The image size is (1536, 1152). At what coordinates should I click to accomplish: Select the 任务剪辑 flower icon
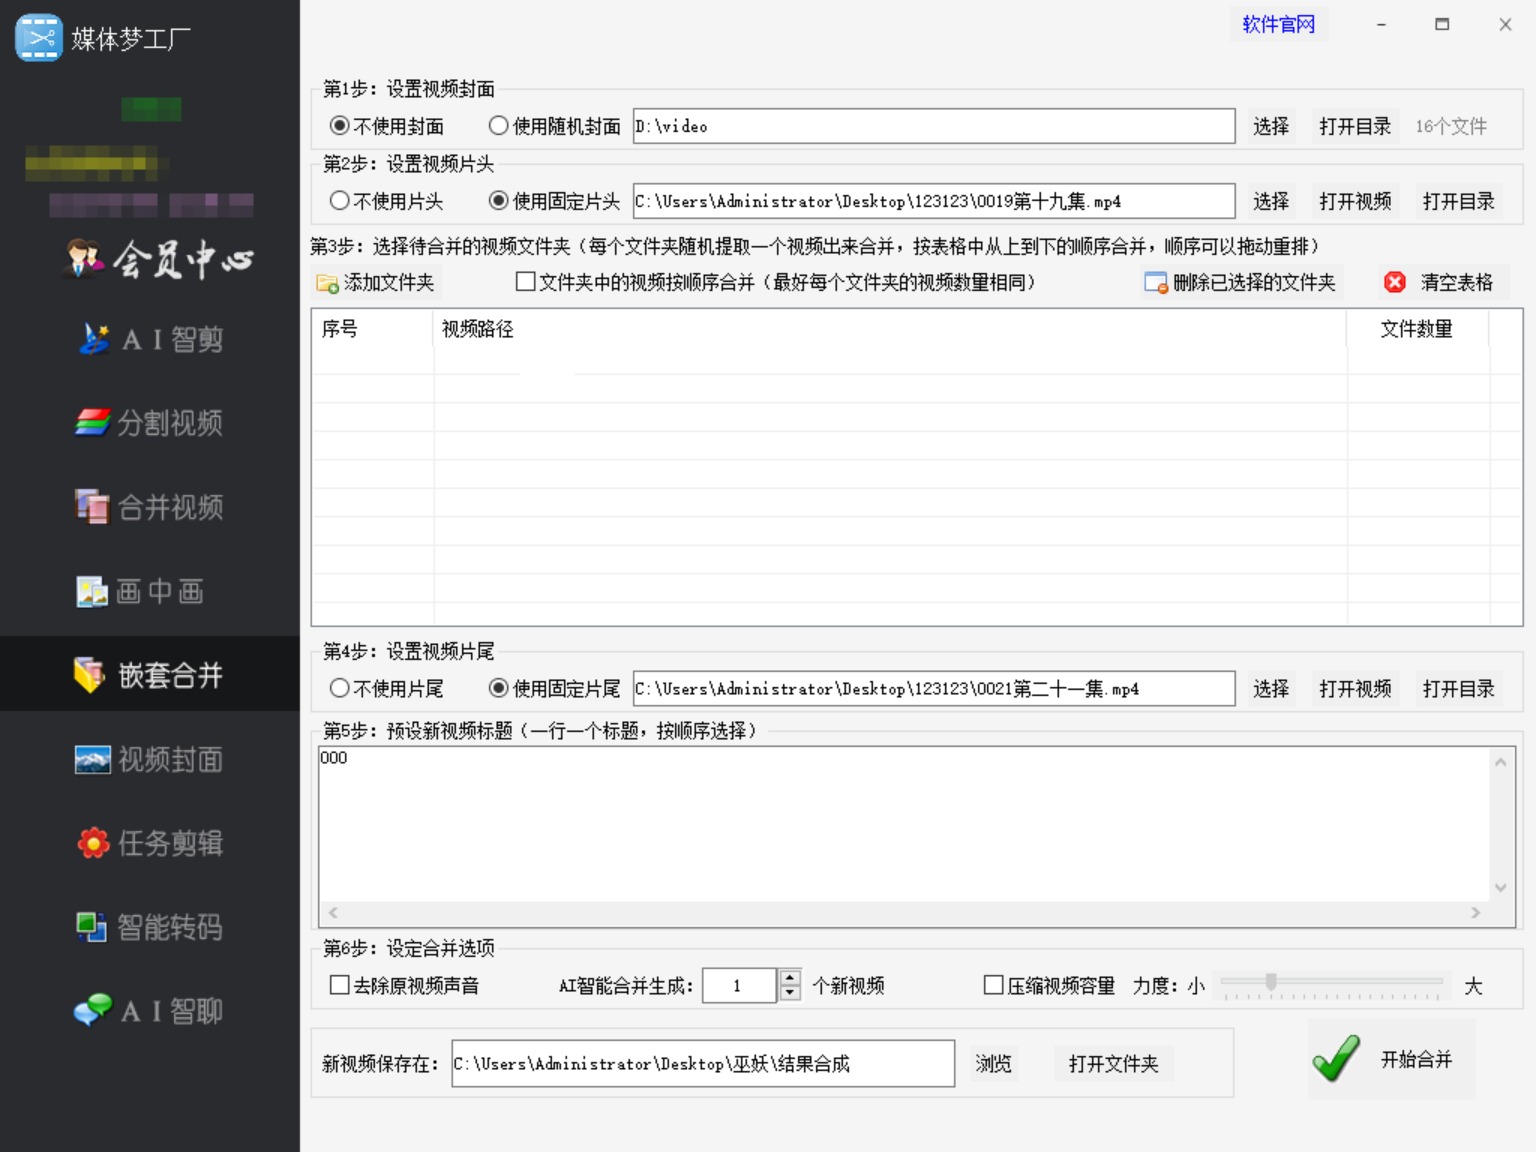(x=93, y=843)
